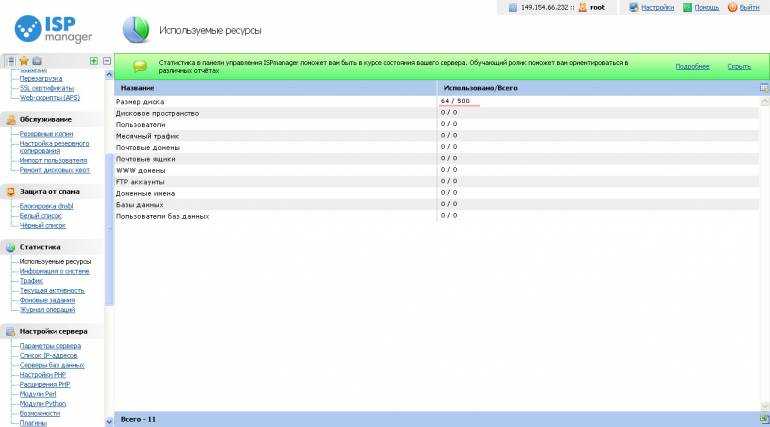The image size is (770, 427).
Task: Collapse all sidebar sections with minus icon
Action: [106, 61]
